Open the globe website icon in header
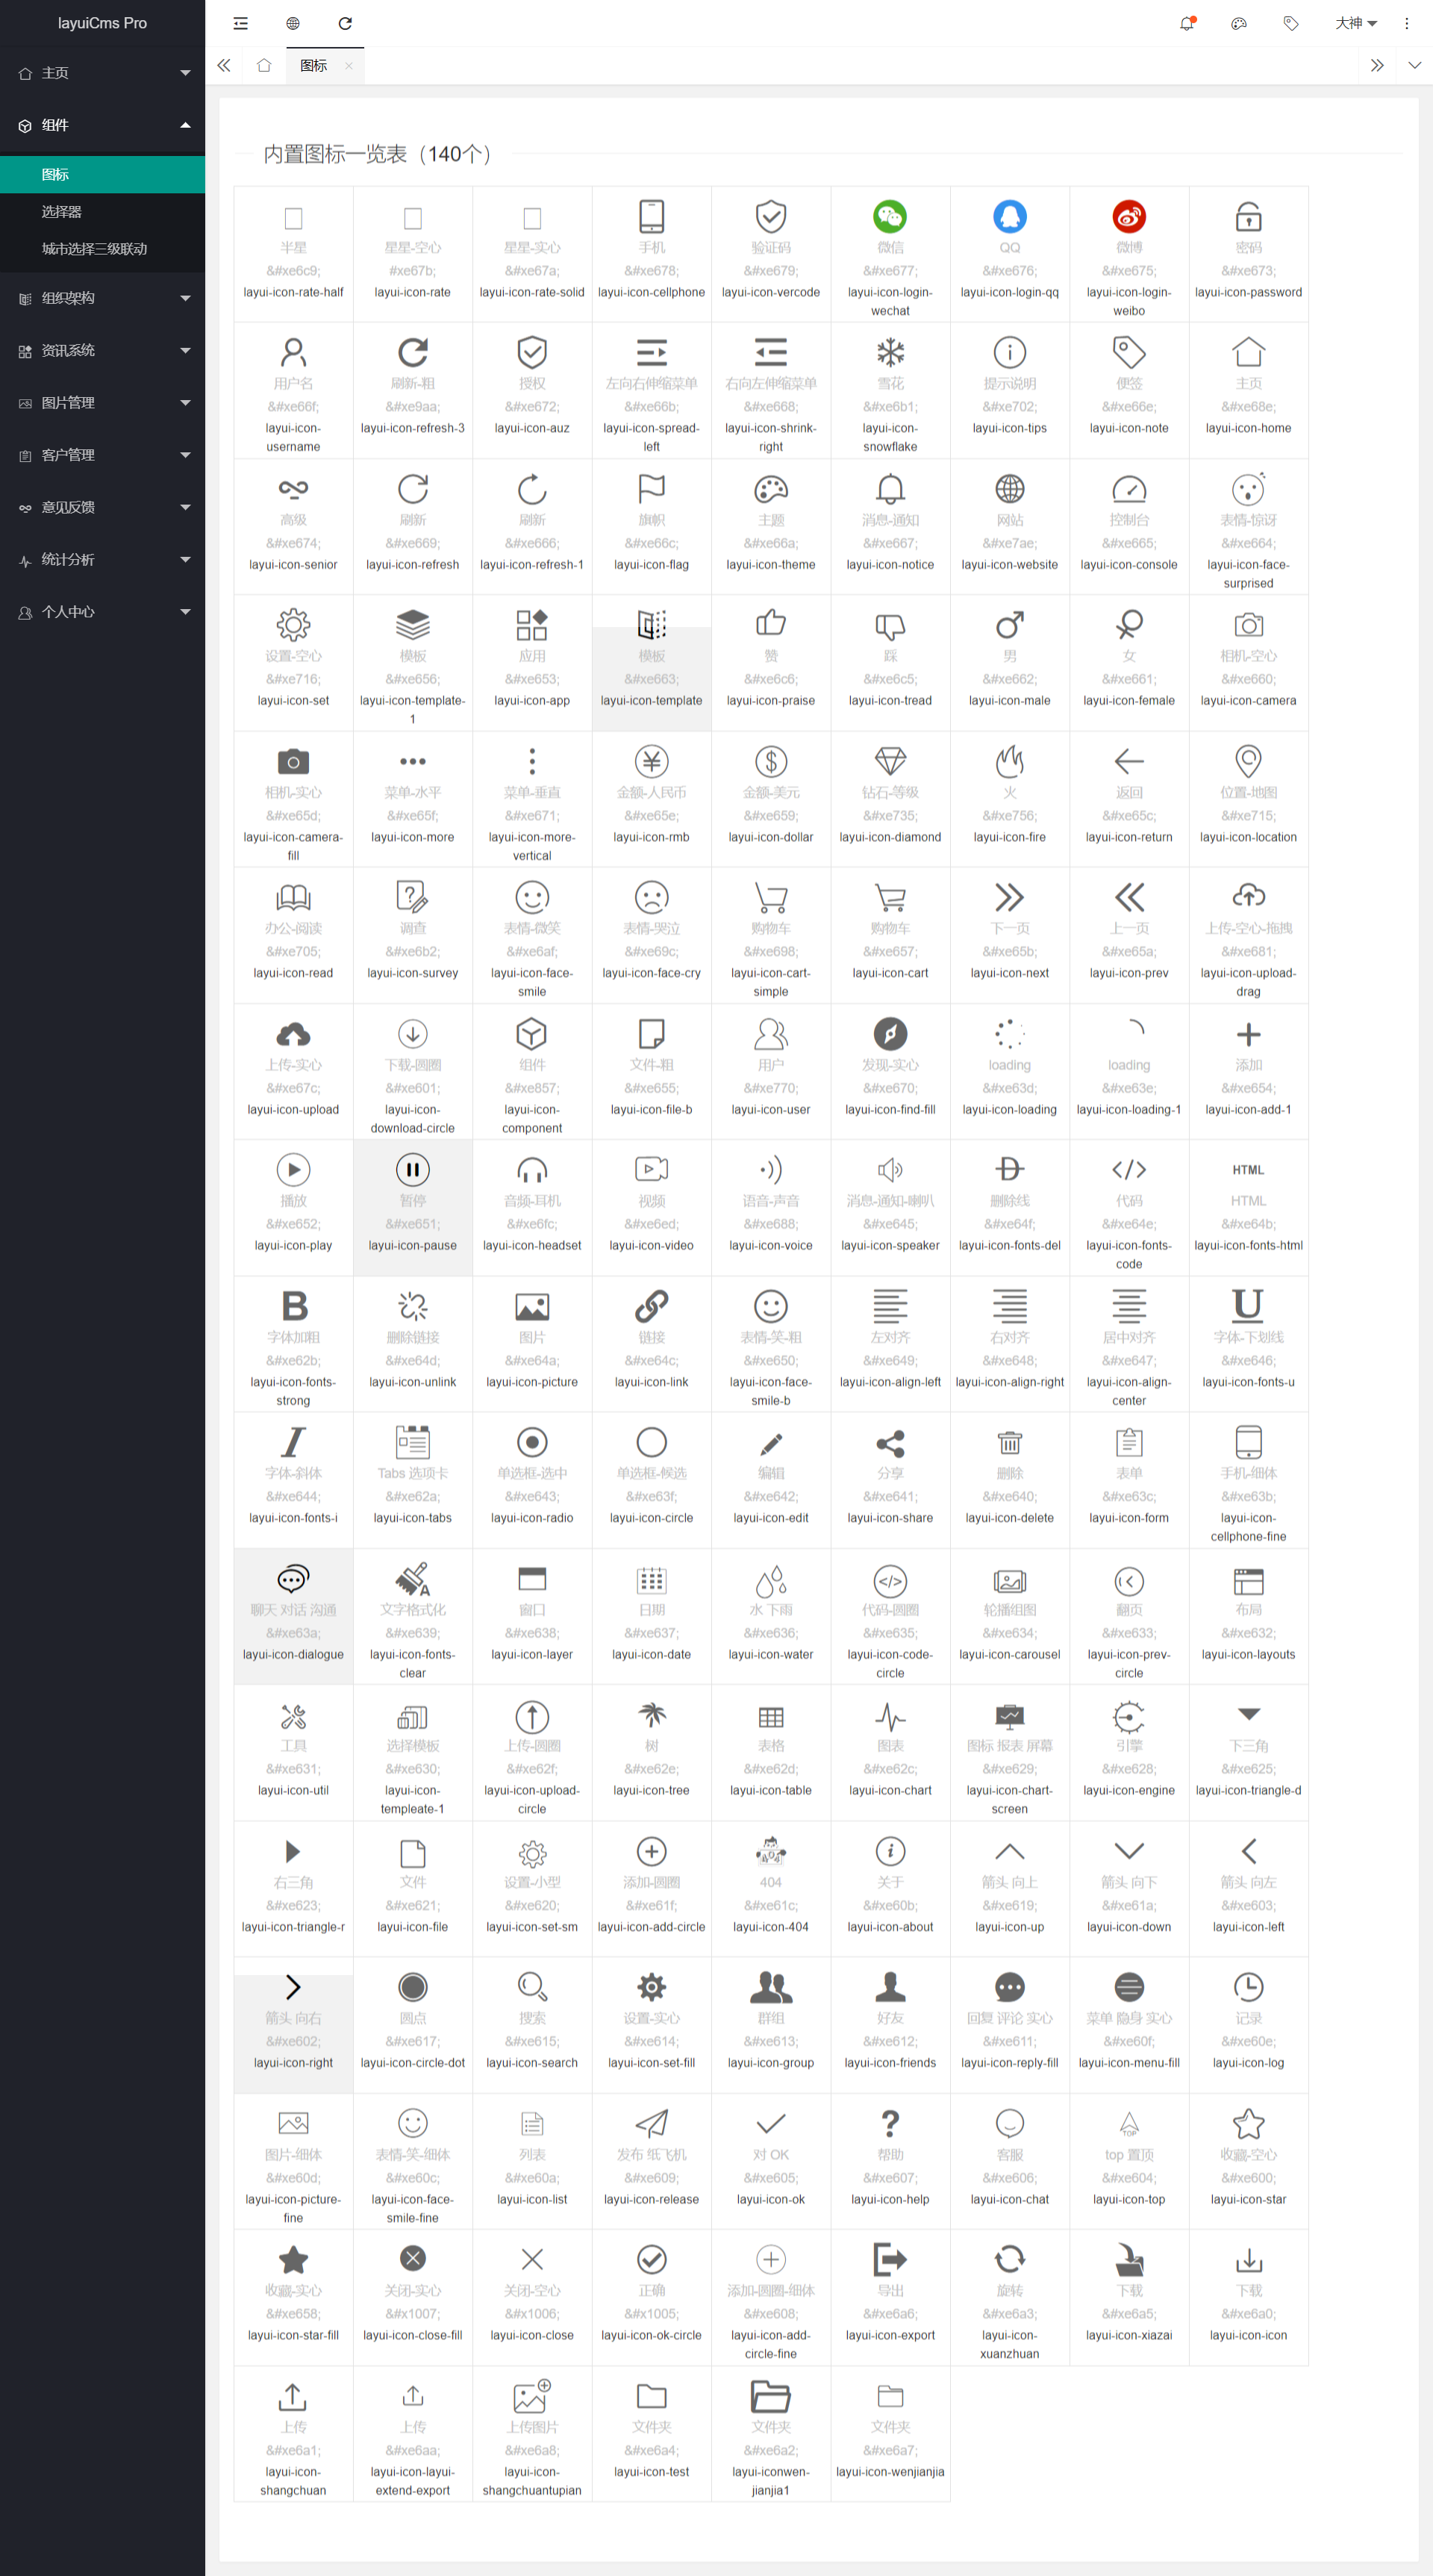1433x2576 pixels. click(x=292, y=23)
